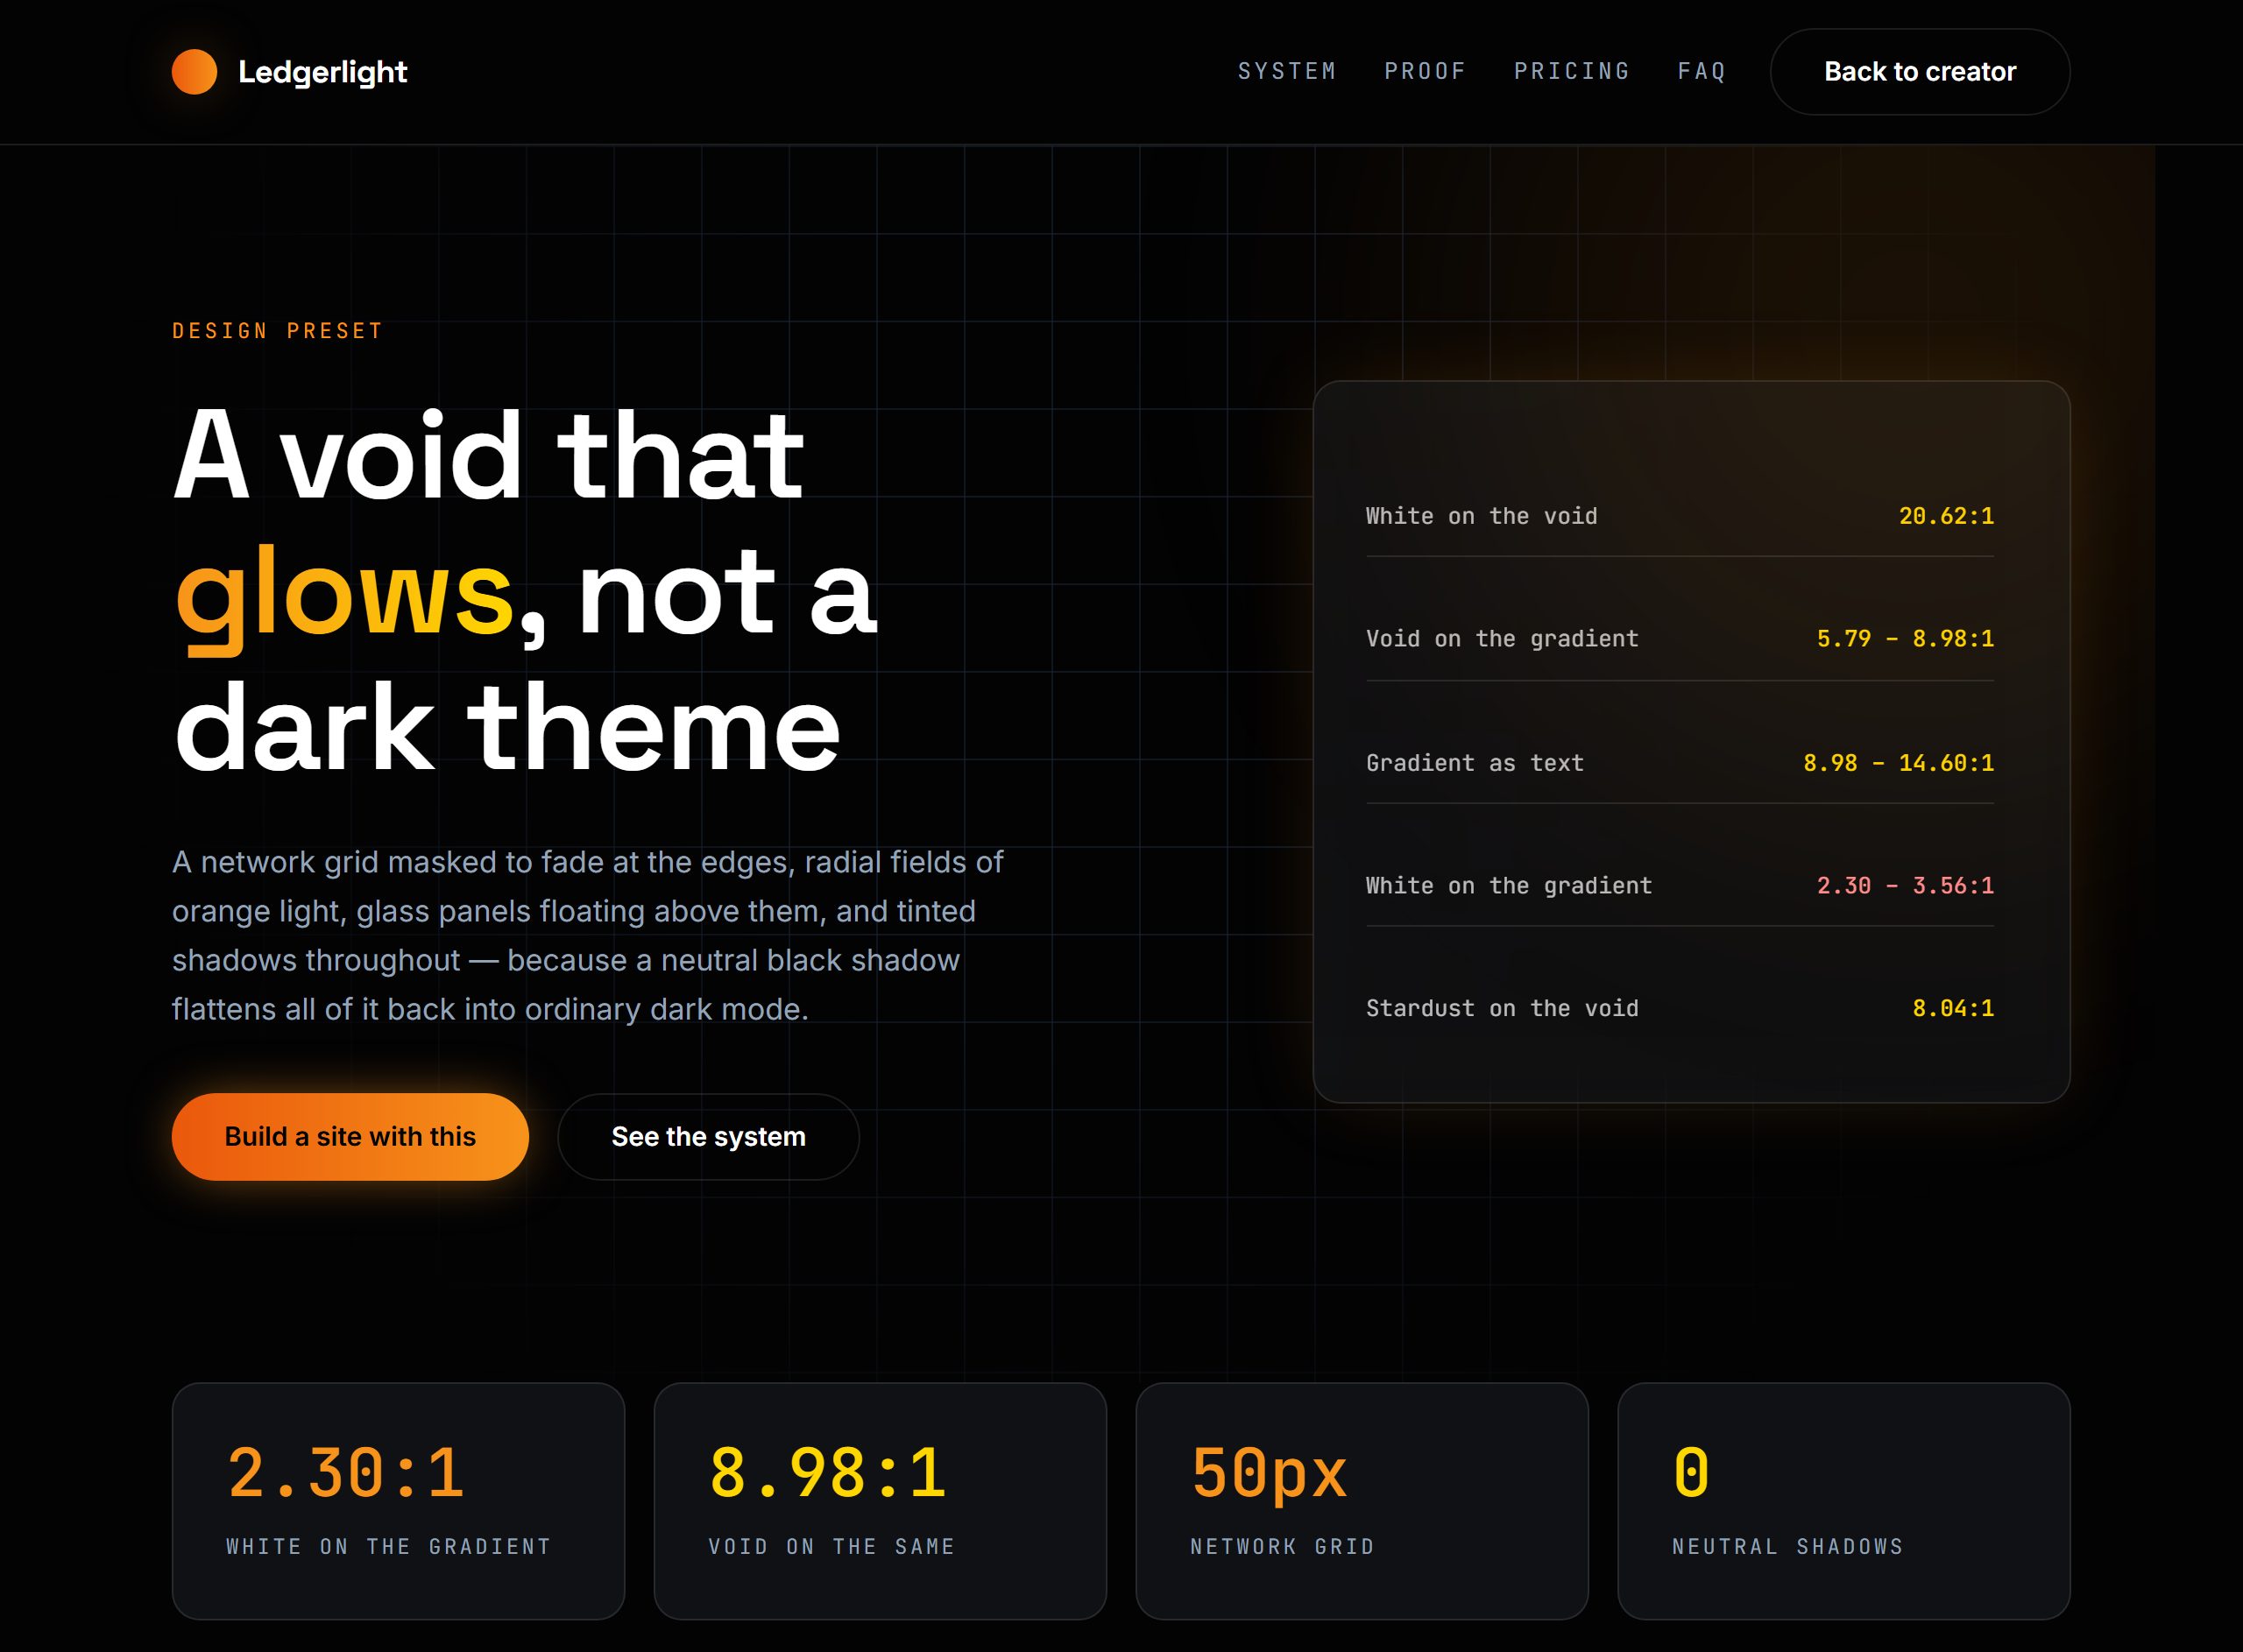This screenshot has width=2243, height=1652.
Task: Click the 8.04:1 contrast value
Action: [1953, 1009]
